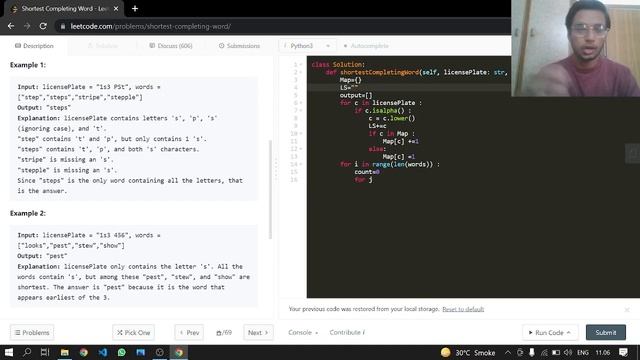Open the network wifi tray icon
640x360 pixels.
(x=544, y=352)
